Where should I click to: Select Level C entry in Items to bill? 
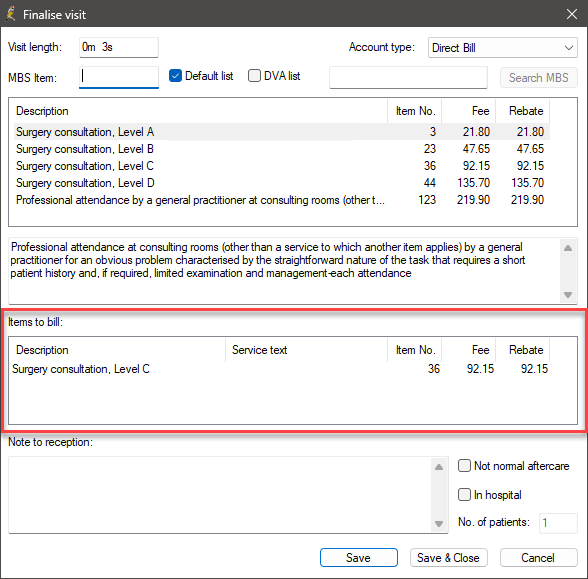click(x=280, y=369)
